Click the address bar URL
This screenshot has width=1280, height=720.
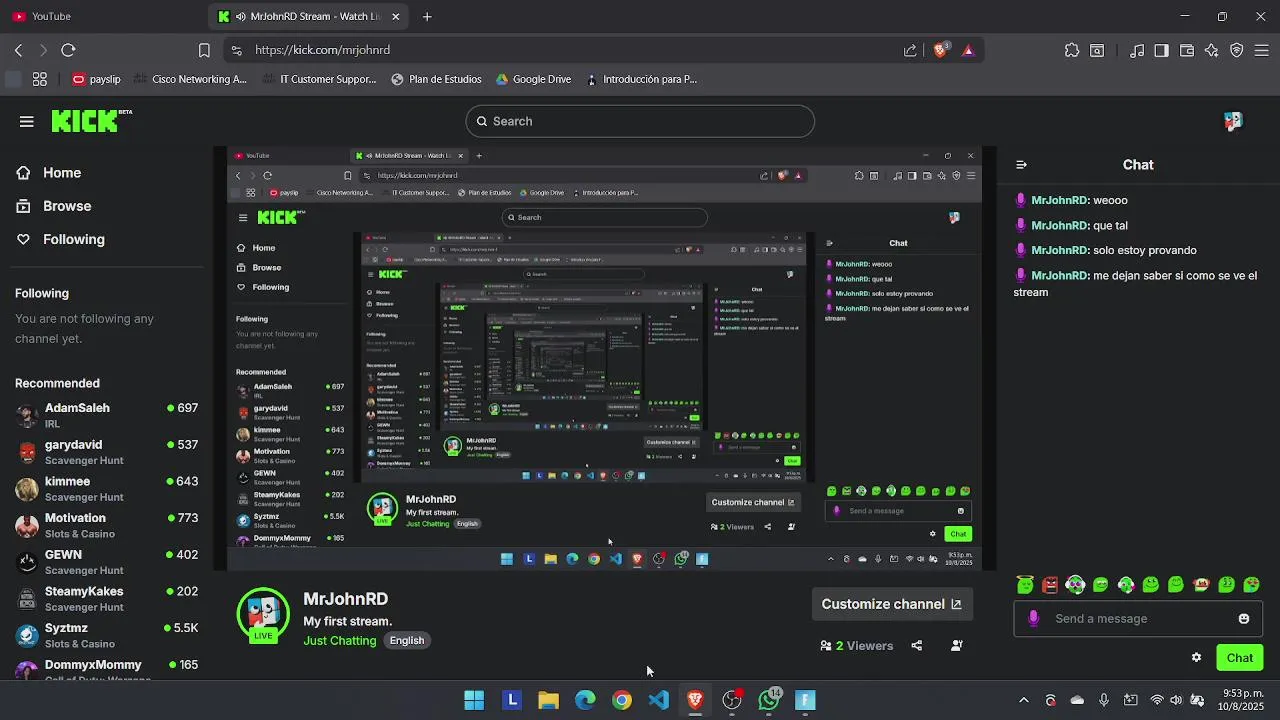click(322, 50)
